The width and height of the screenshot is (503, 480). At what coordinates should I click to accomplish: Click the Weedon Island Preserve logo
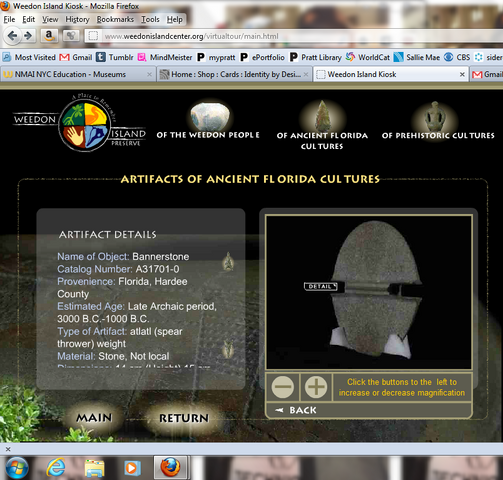[x=80, y=124]
